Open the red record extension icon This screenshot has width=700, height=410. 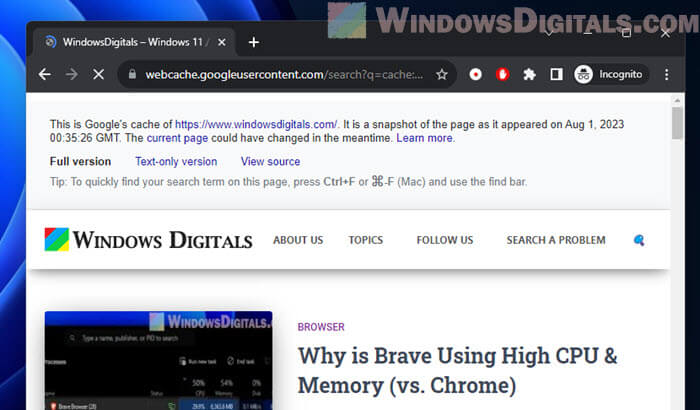point(475,74)
